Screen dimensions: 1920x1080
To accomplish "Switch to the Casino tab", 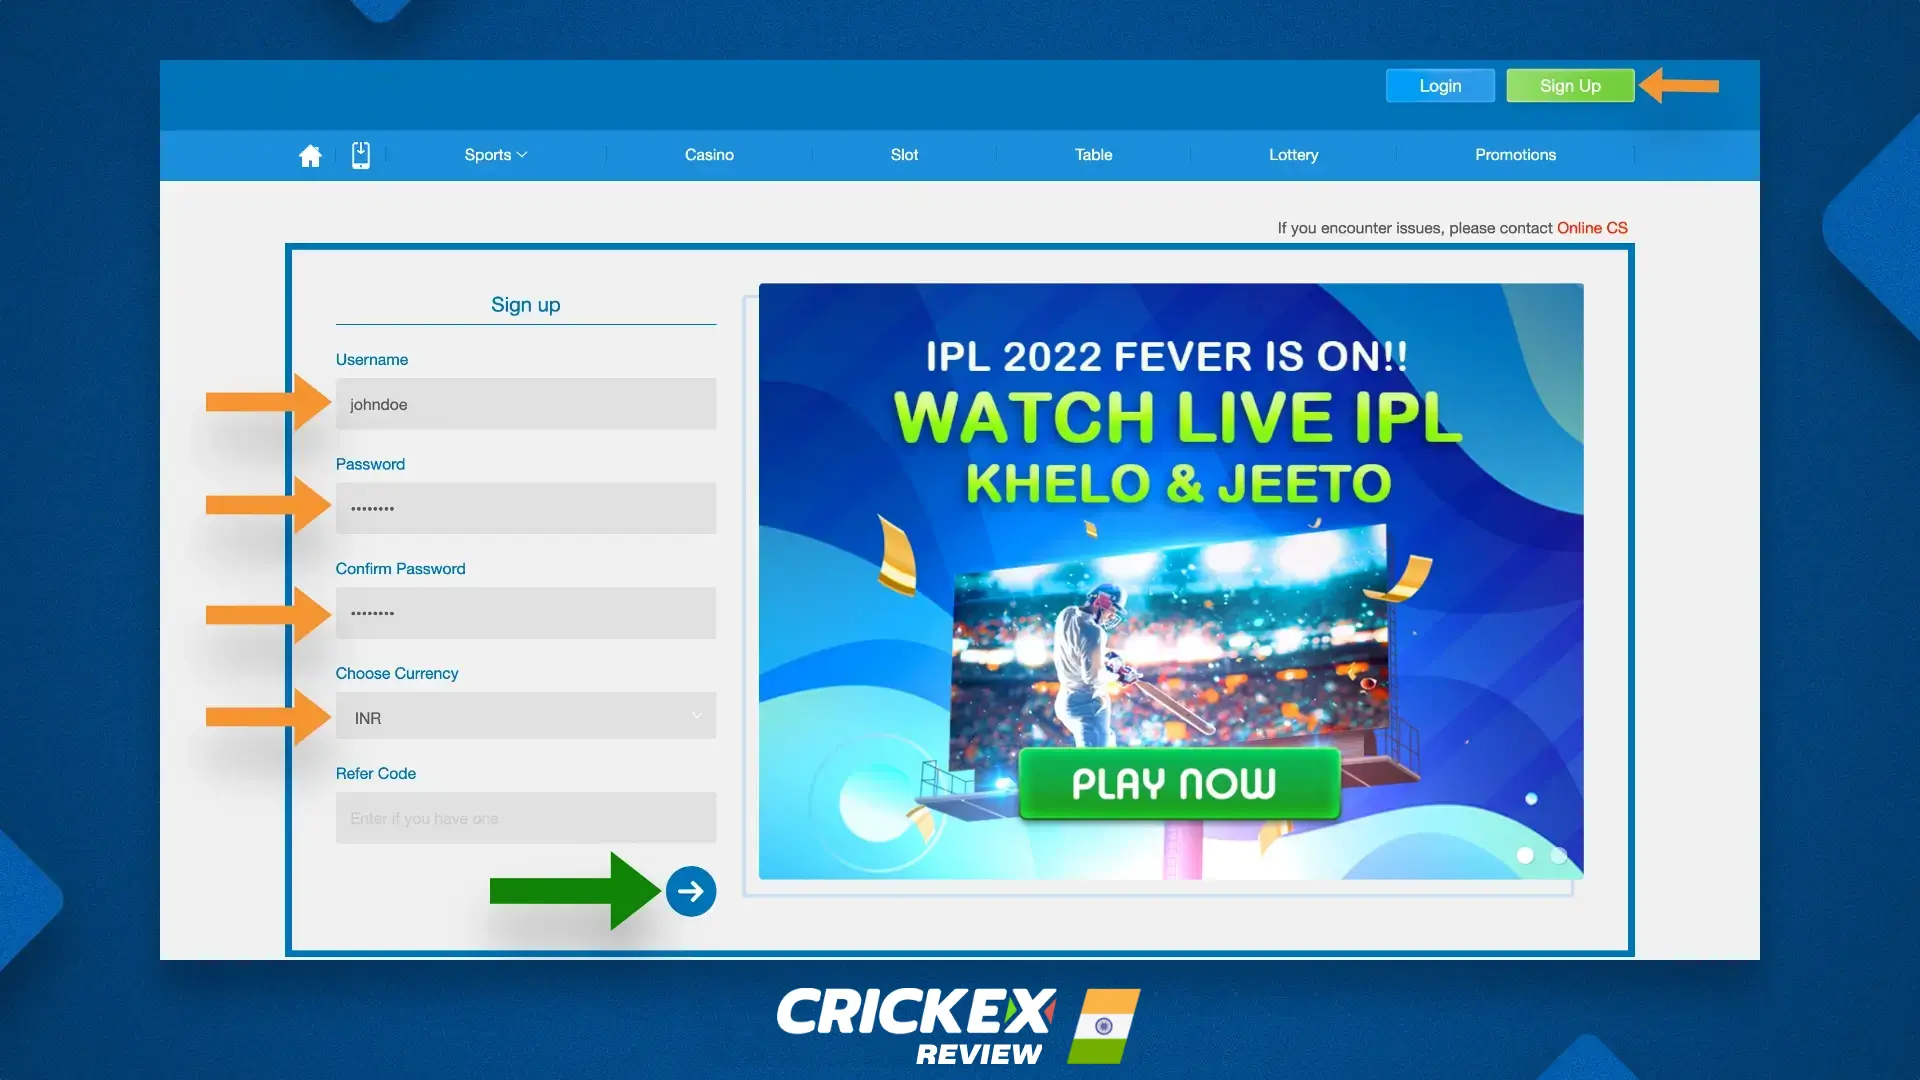I will click(709, 155).
